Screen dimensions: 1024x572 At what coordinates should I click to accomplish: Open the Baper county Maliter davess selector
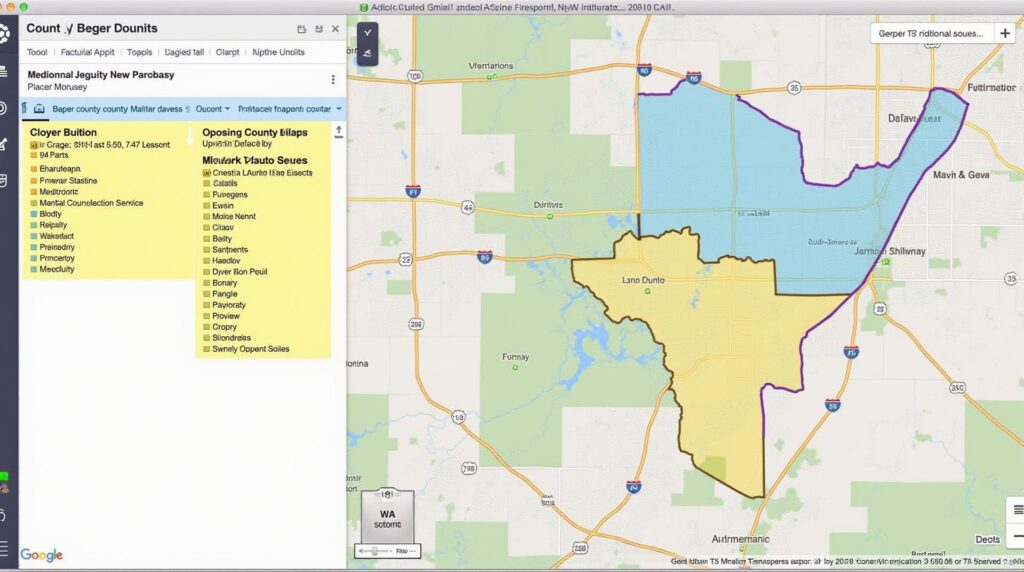pyautogui.click(x=121, y=109)
